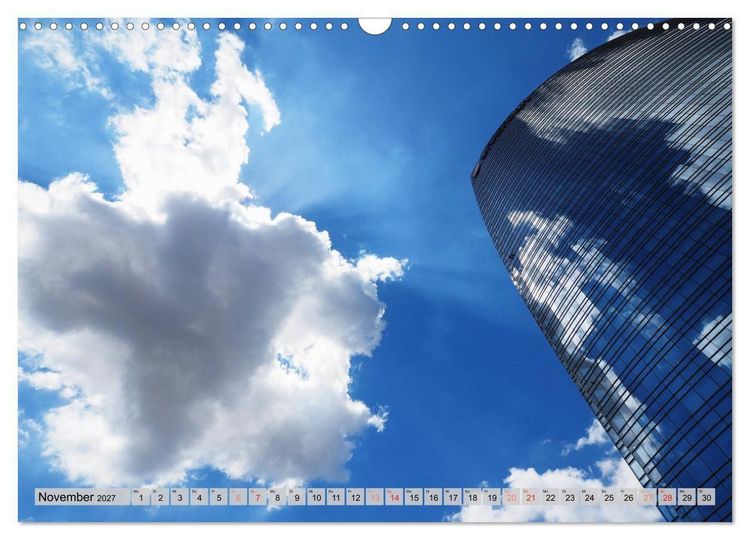750x540 pixels.
Task: Choose date 15 in the calendar strip
Action: 414,497
